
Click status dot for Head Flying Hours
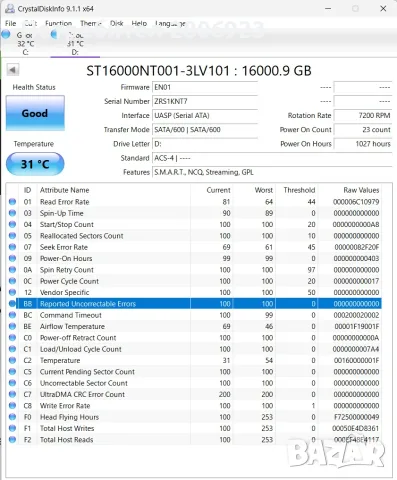click(x=12, y=417)
